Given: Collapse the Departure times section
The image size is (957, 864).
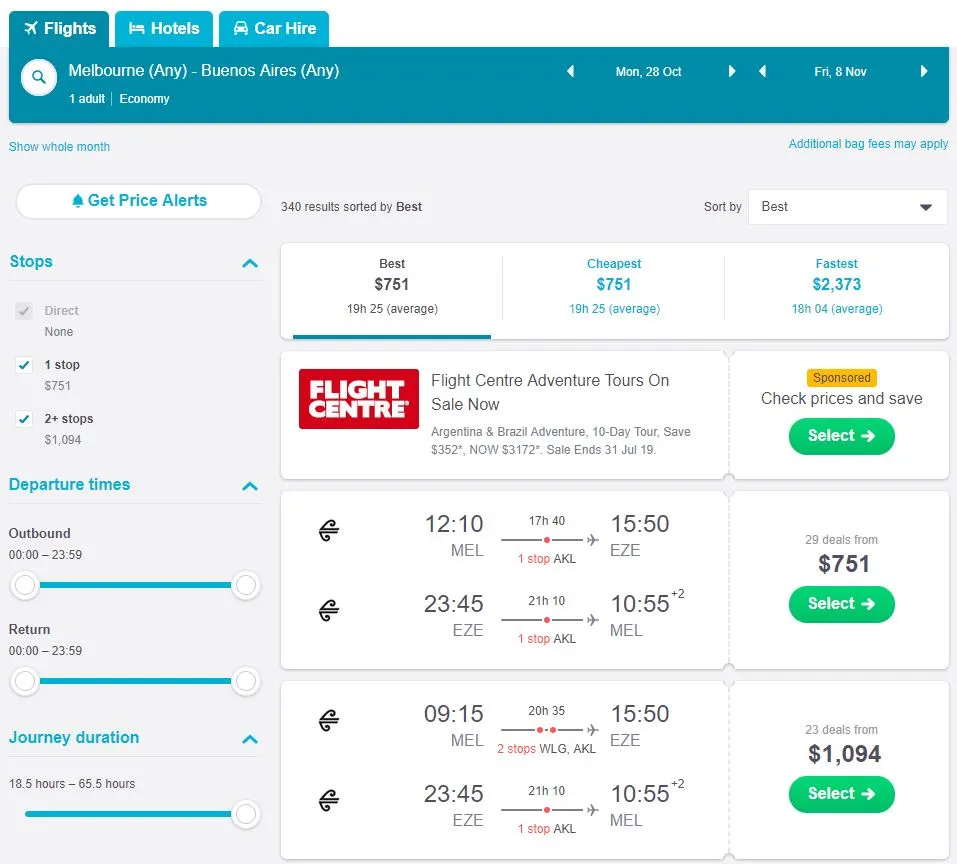Looking at the screenshot, I should point(250,486).
